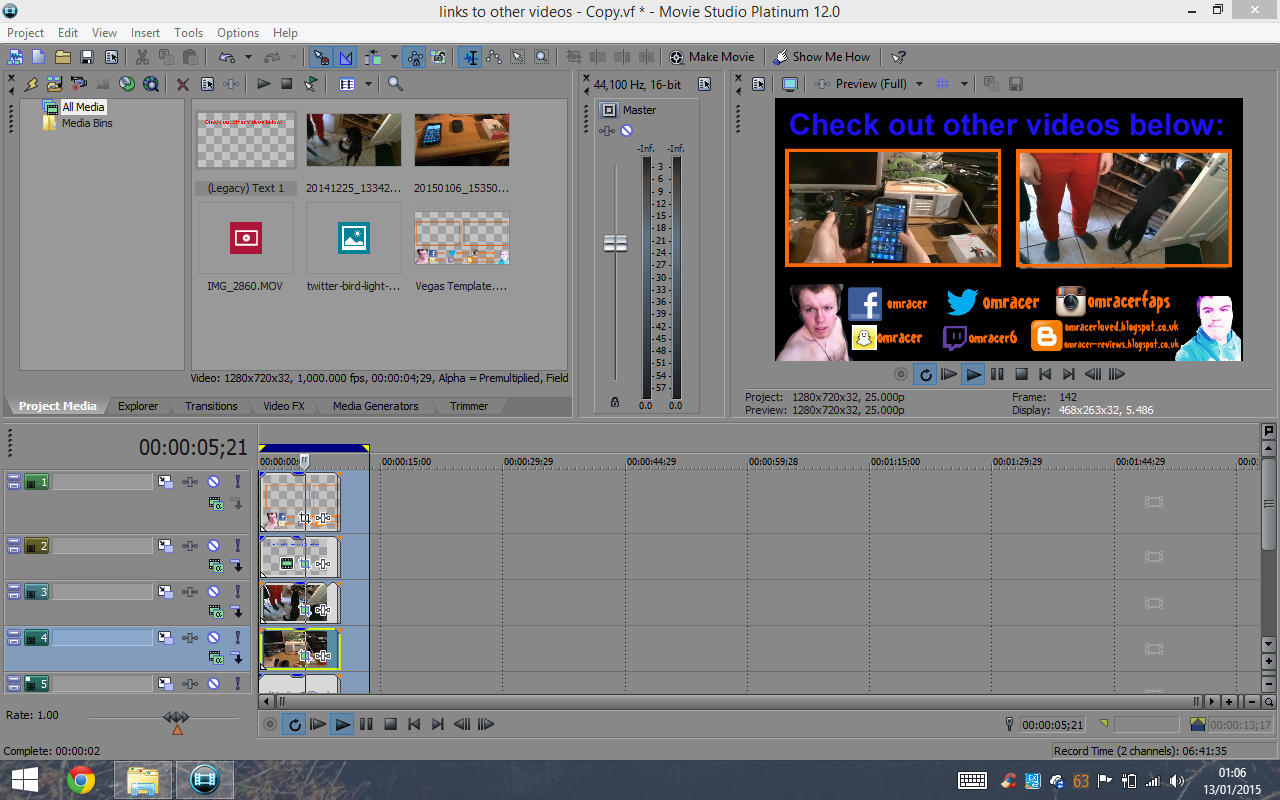Image resolution: width=1280 pixels, height=800 pixels.
Task: Click the Search media magnifier icon
Action: pyautogui.click(x=395, y=84)
